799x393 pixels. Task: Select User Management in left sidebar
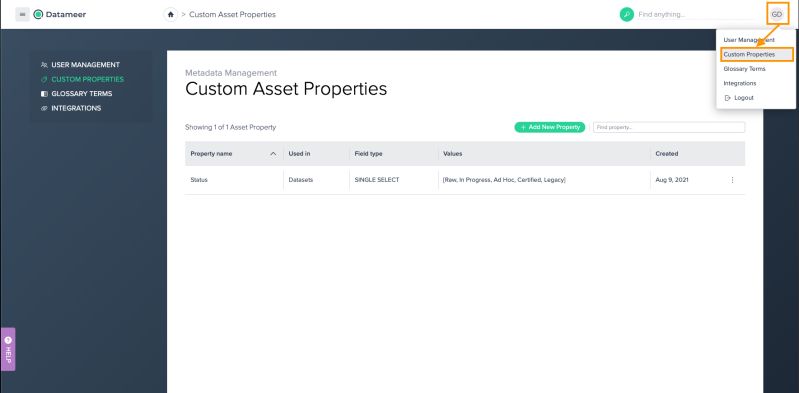point(85,65)
